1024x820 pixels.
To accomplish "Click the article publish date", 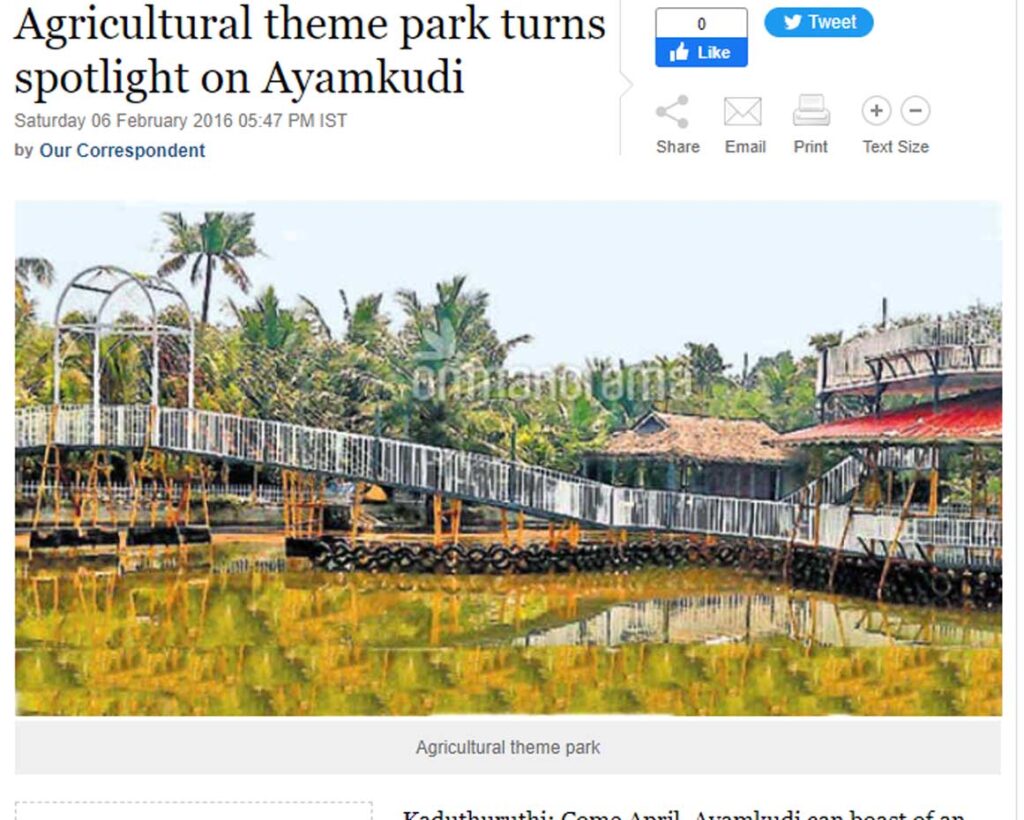I will 180,121.
